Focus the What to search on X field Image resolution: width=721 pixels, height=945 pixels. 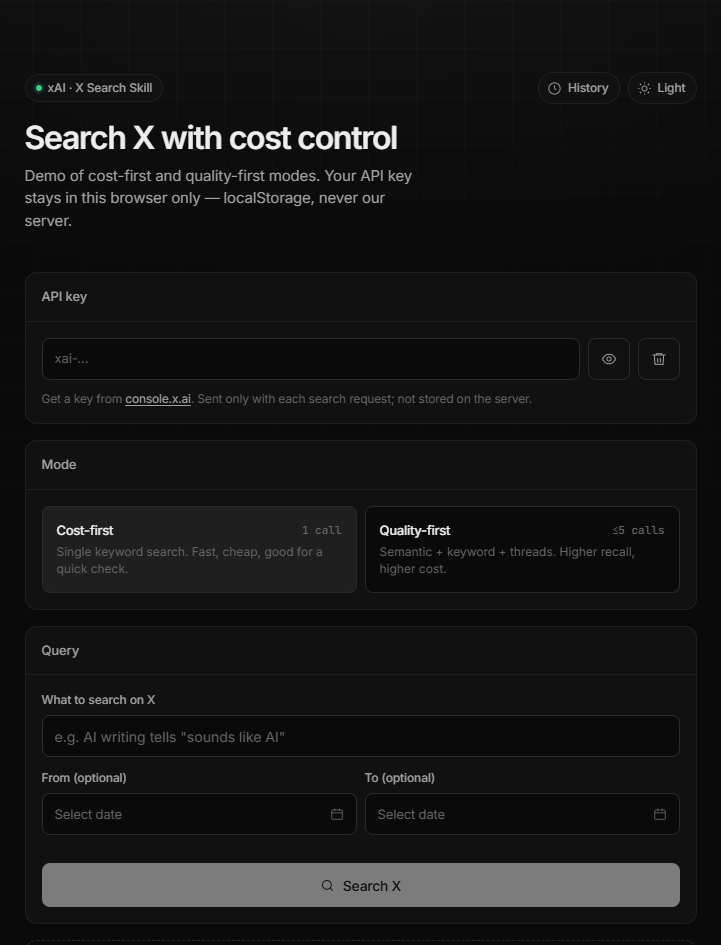pyautogui.click(x=360, y=736)
